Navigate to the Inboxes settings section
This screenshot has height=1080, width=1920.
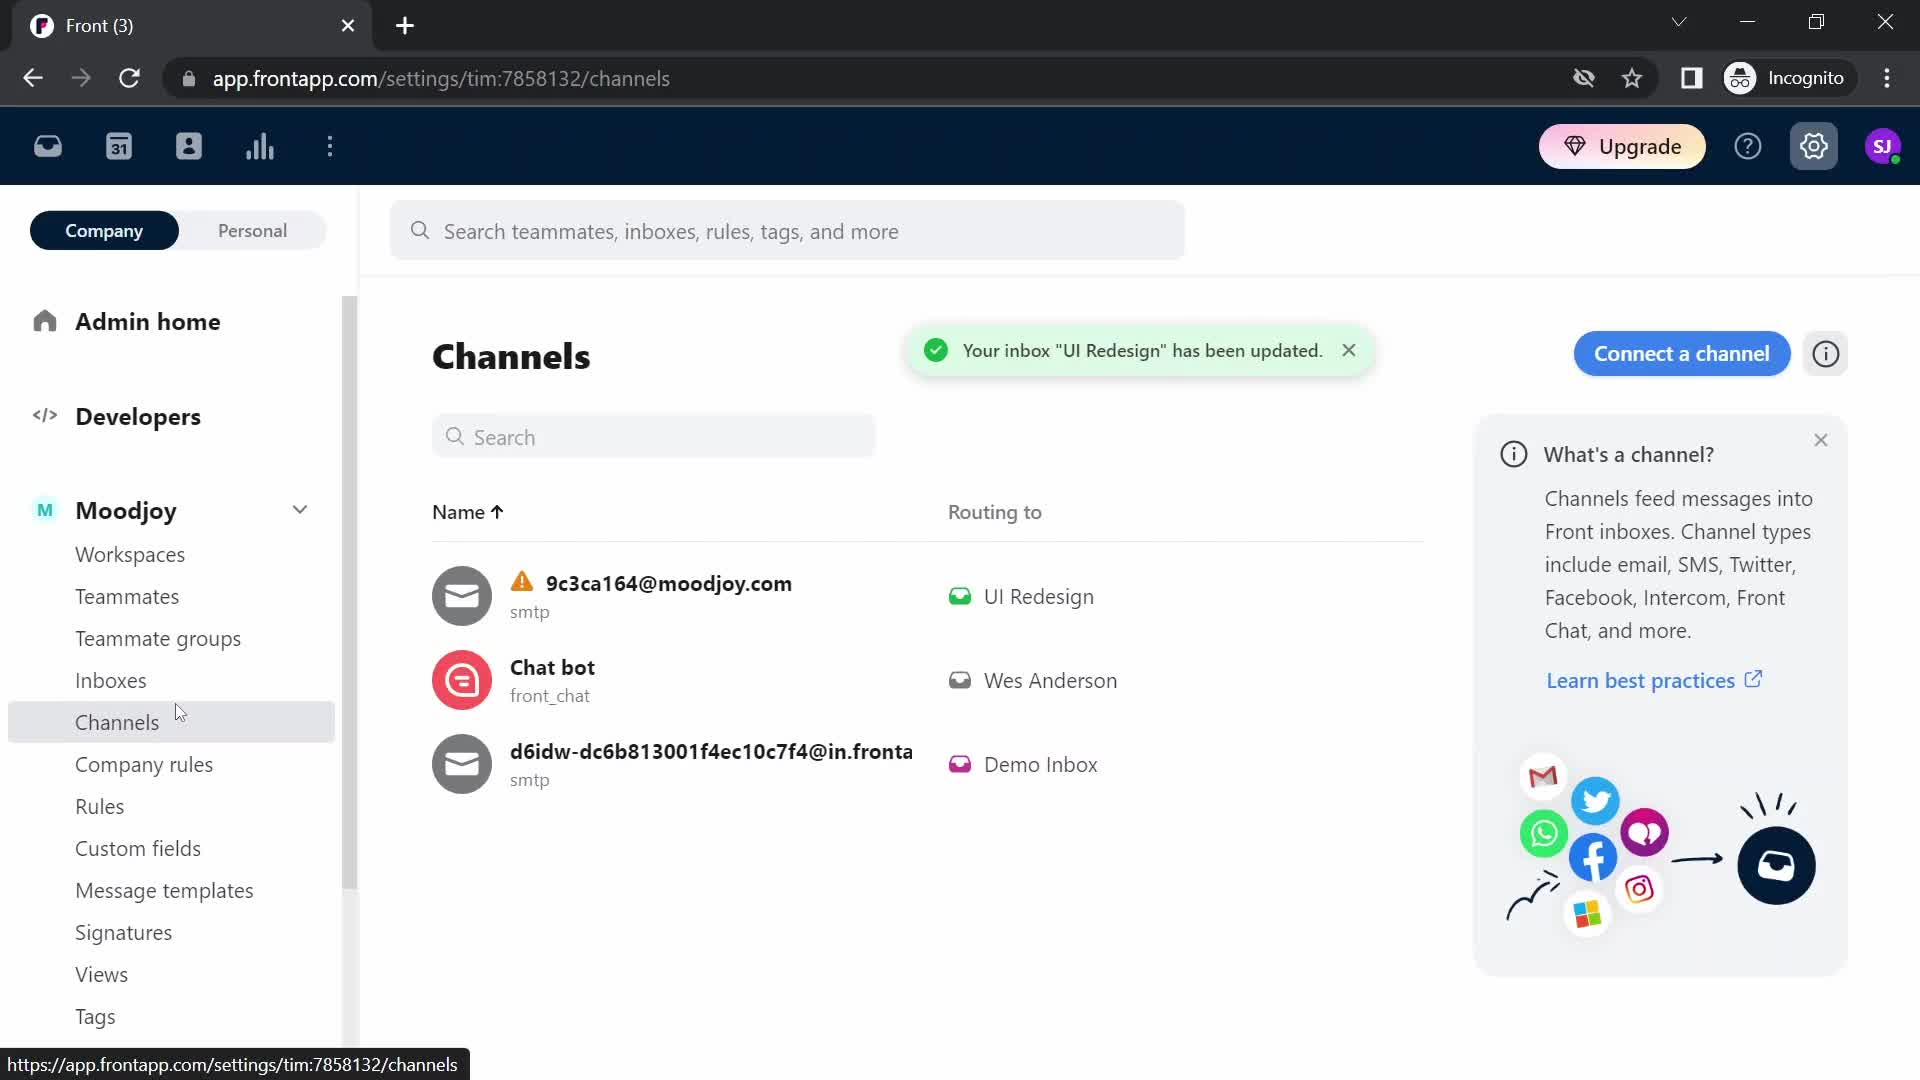tap(111, 680)
